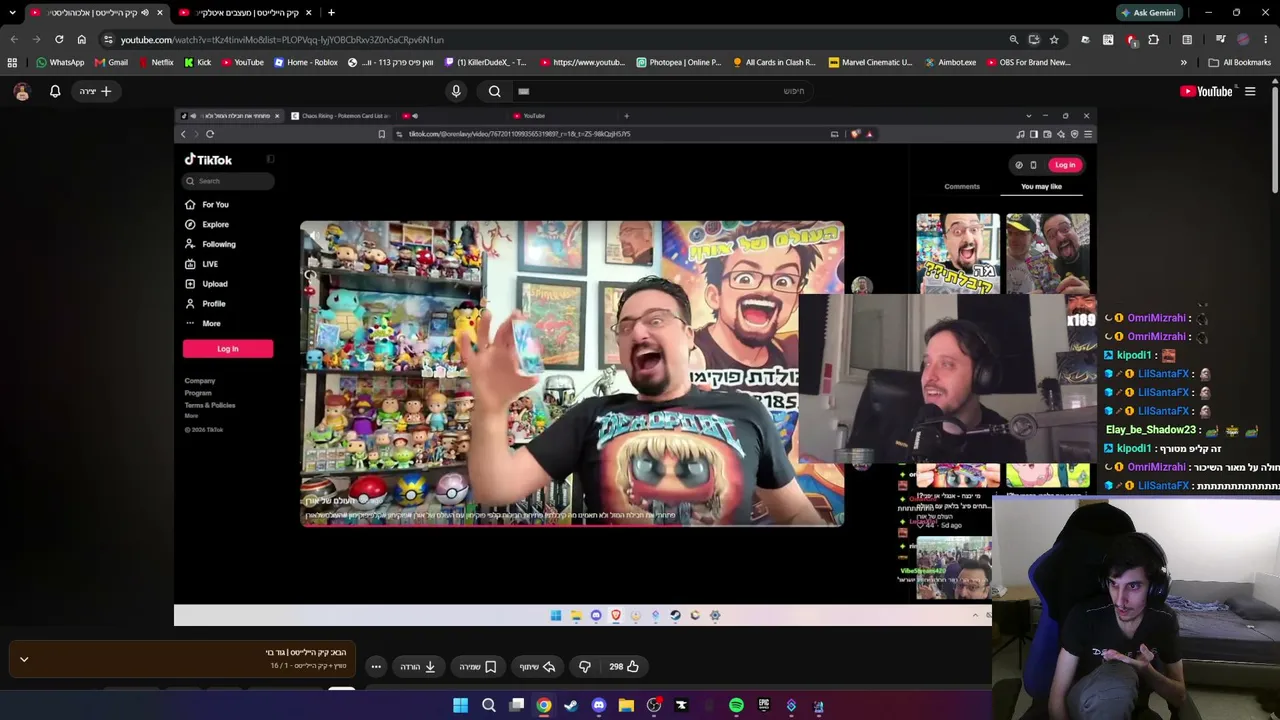Click the TikTok search field

[x=228, y=181]
